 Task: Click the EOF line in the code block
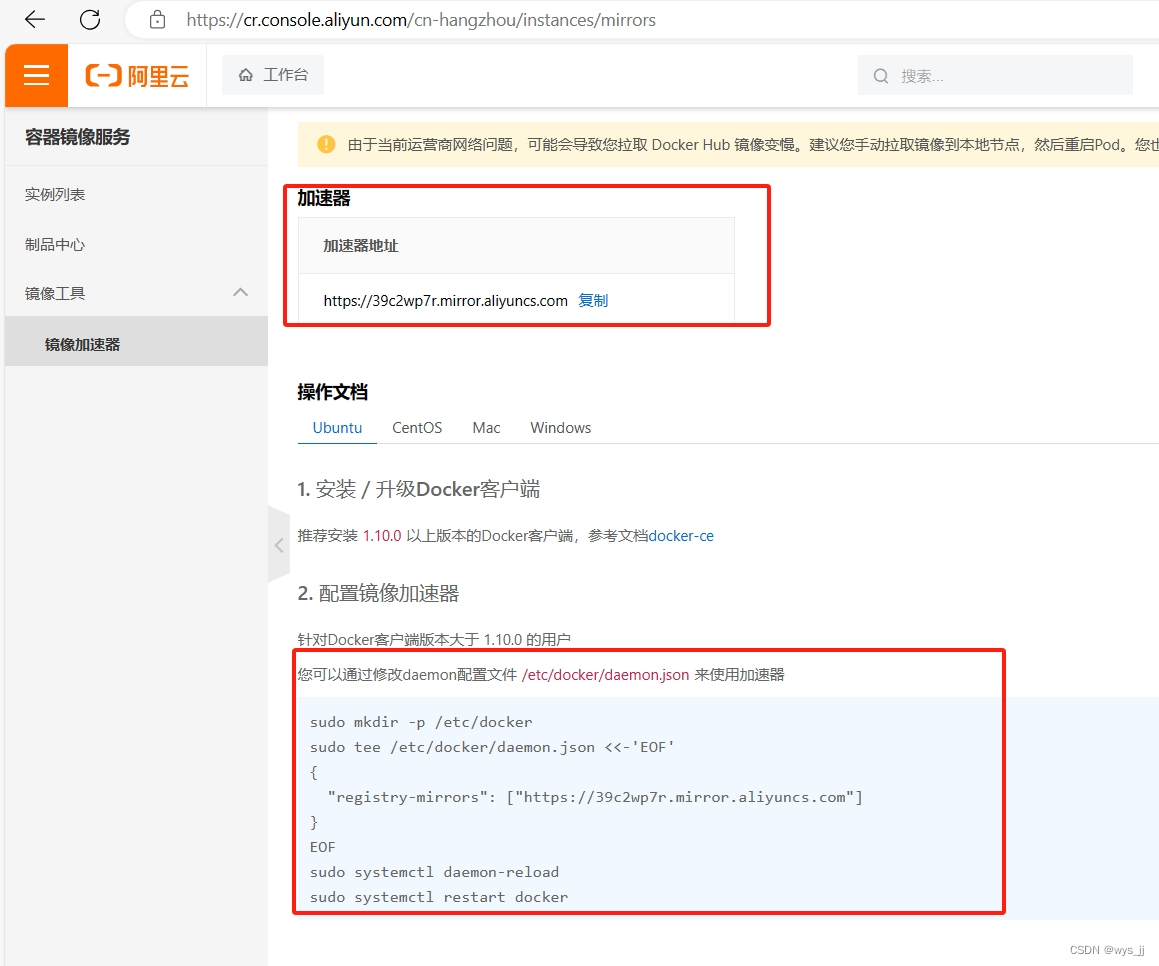click(x=322, y=847)
